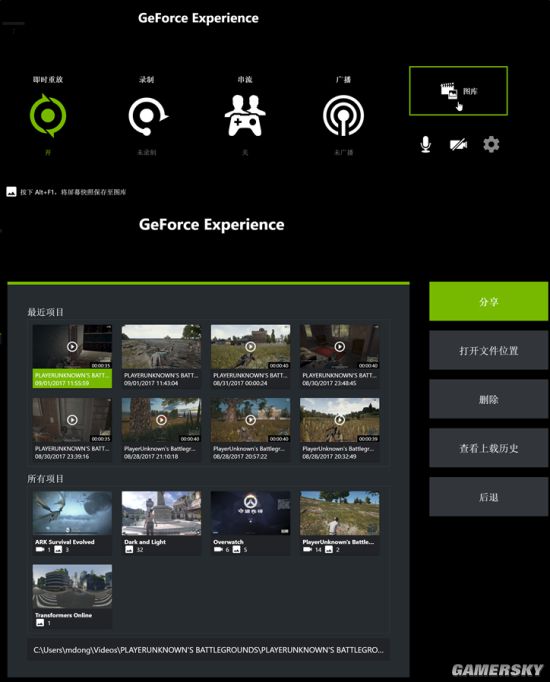Click the Delete (删除) button

click(488, 399)
